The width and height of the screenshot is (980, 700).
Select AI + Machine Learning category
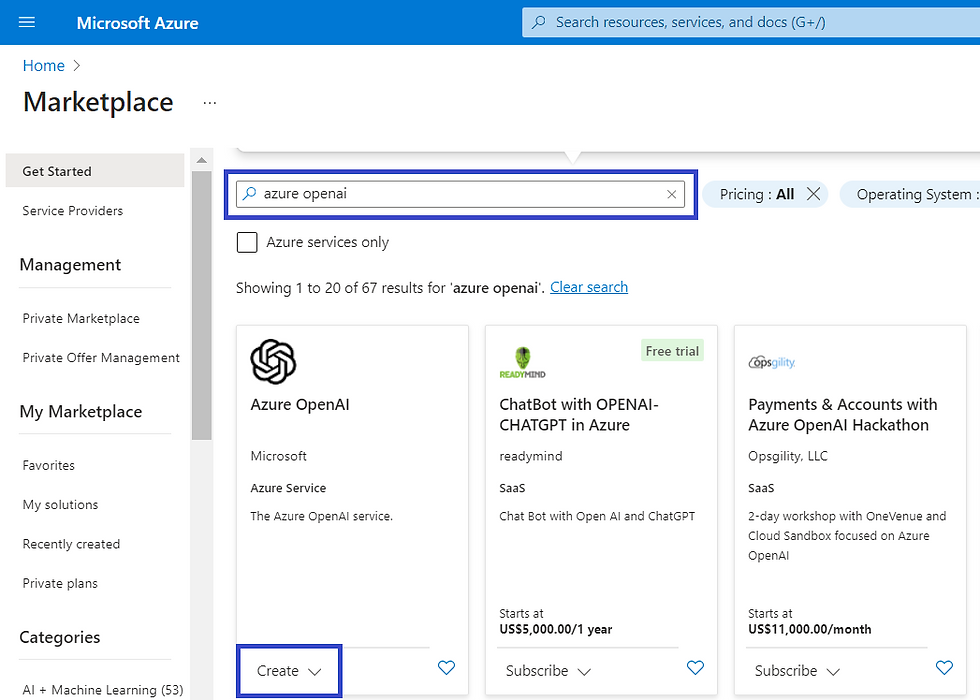click(x=103, y=690)
